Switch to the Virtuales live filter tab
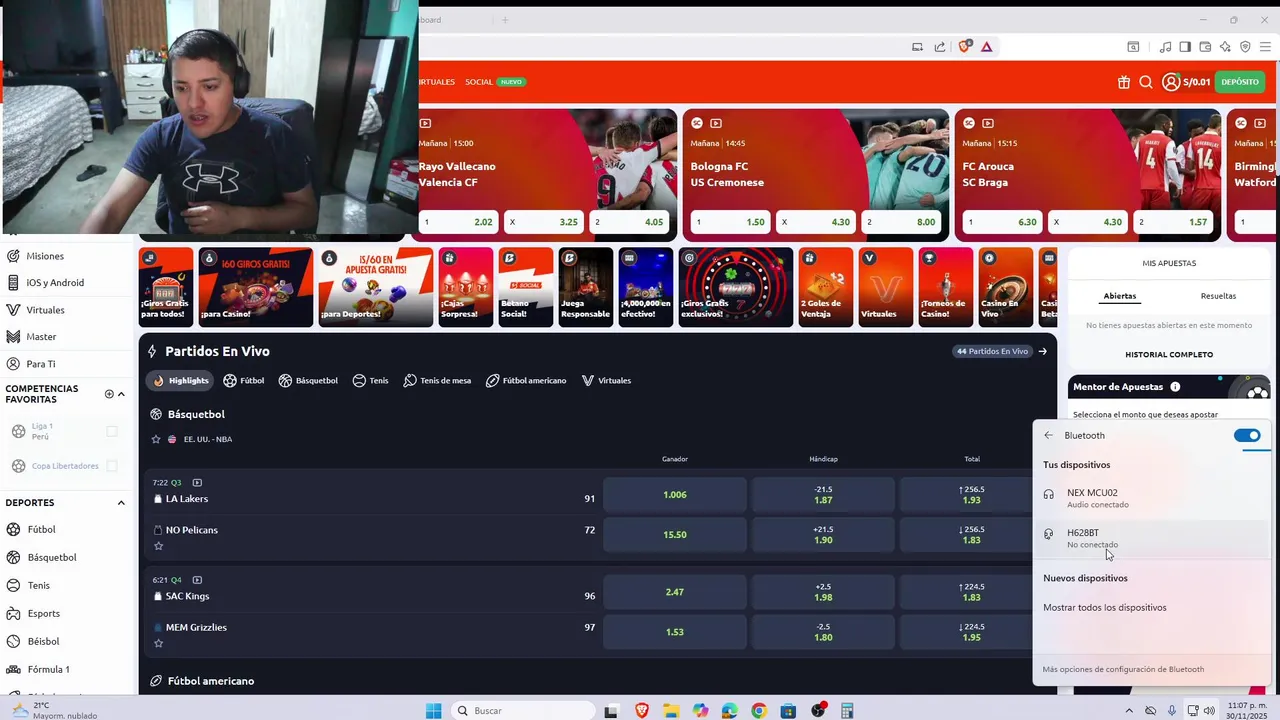This screenshot has width=1280, height=720. pyautogui.click(x=606, y=380)
